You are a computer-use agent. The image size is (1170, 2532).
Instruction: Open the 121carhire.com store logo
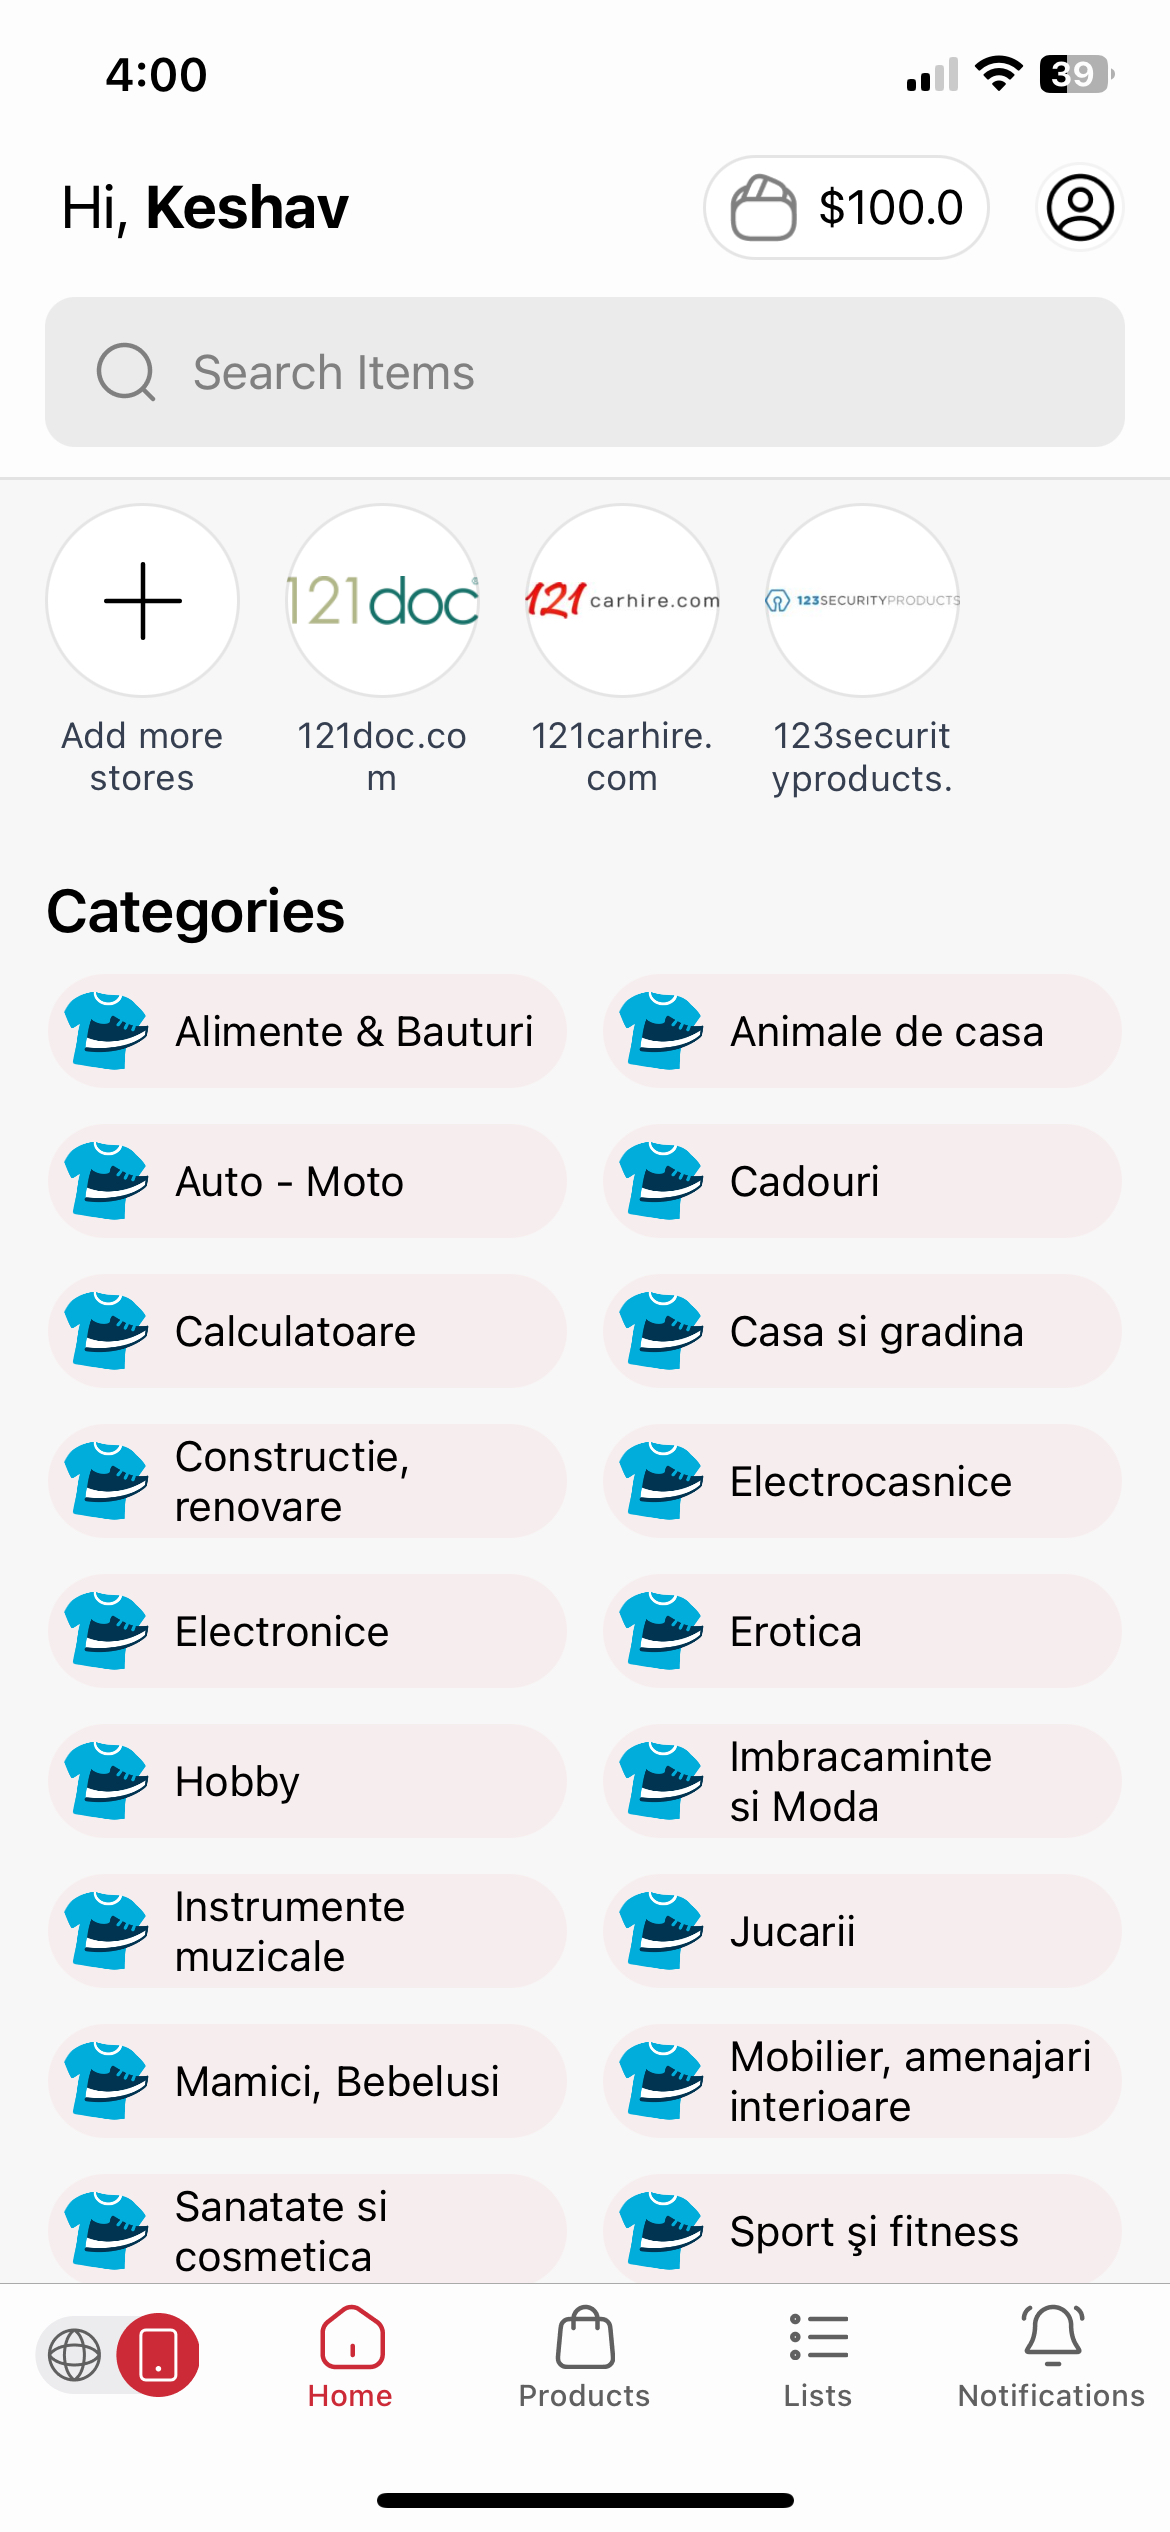tap(622, 600)
